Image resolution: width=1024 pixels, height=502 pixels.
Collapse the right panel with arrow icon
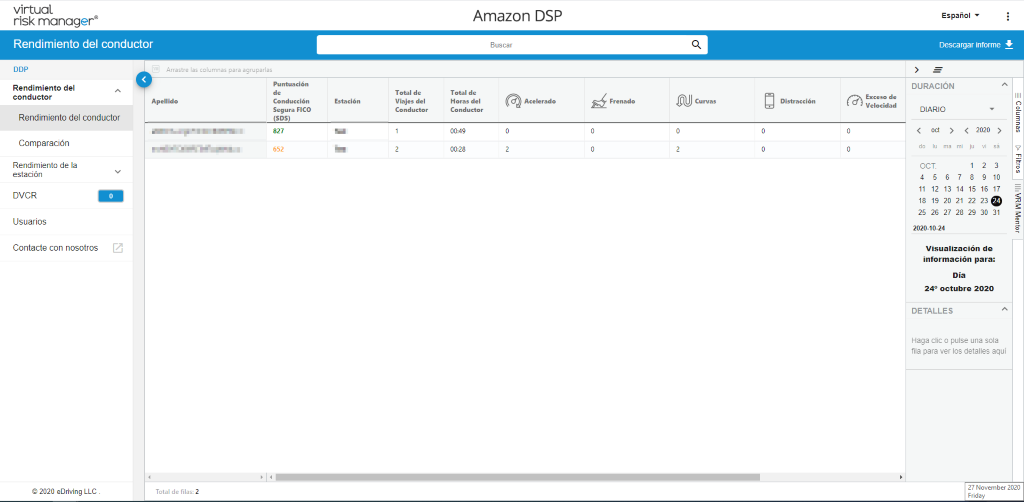pos(917,69)
